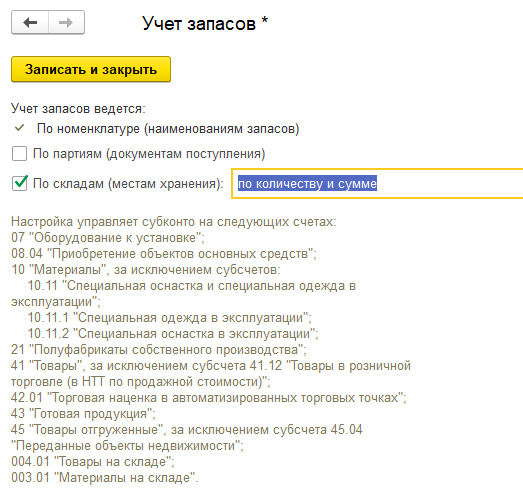Click '10.11.1 Специальная одежда в эксплуатации' text
The height and width of the screenshot is (495, 523).
[169, 318]
